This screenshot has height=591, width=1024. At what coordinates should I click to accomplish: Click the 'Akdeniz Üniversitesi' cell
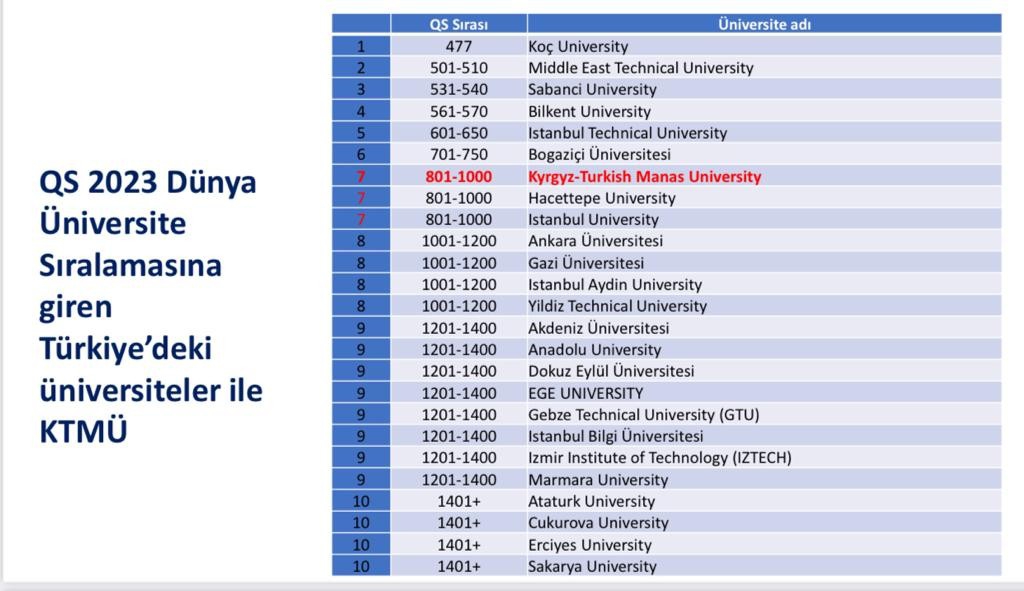point(764,328)
